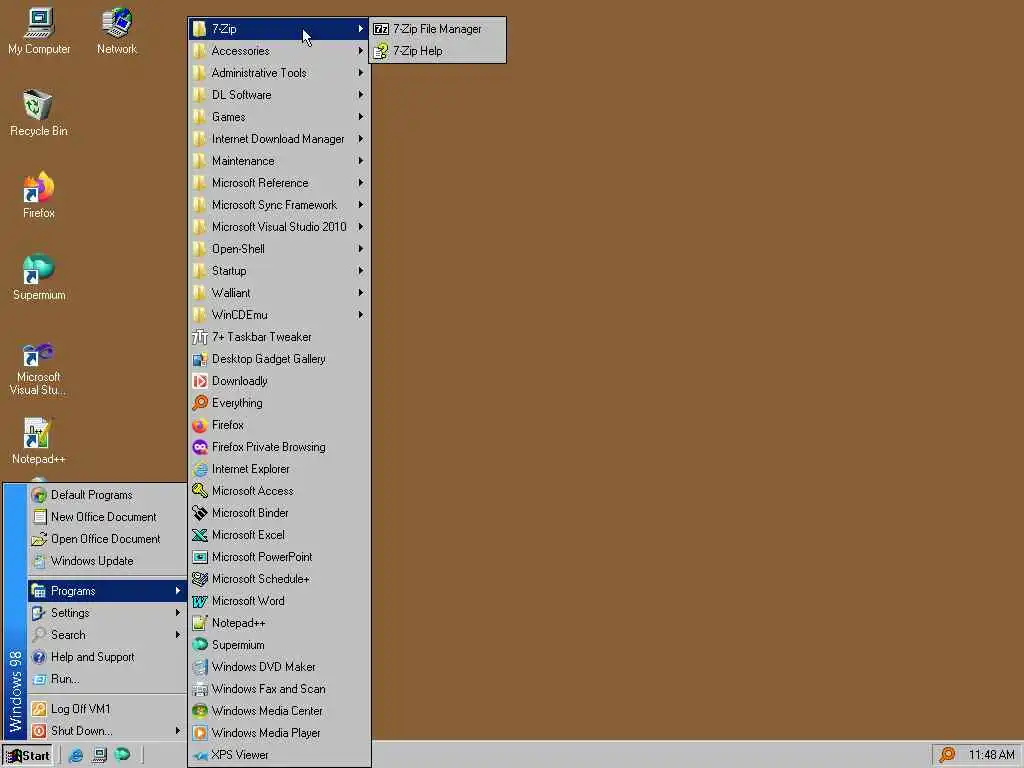The height and width of the screenshot is (768, 1024).
Task: Expand Microsoft Visual Studio 2010 folder
Action: 279,227
